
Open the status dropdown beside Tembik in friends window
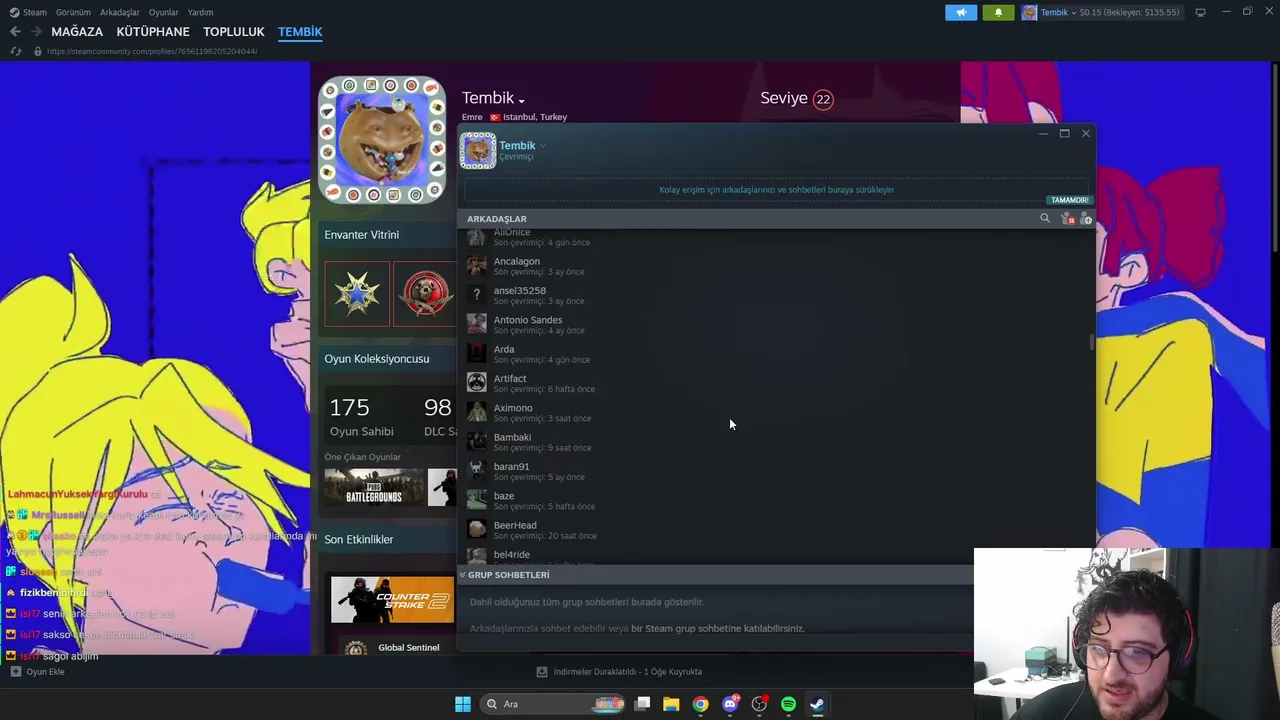[543, 146]
